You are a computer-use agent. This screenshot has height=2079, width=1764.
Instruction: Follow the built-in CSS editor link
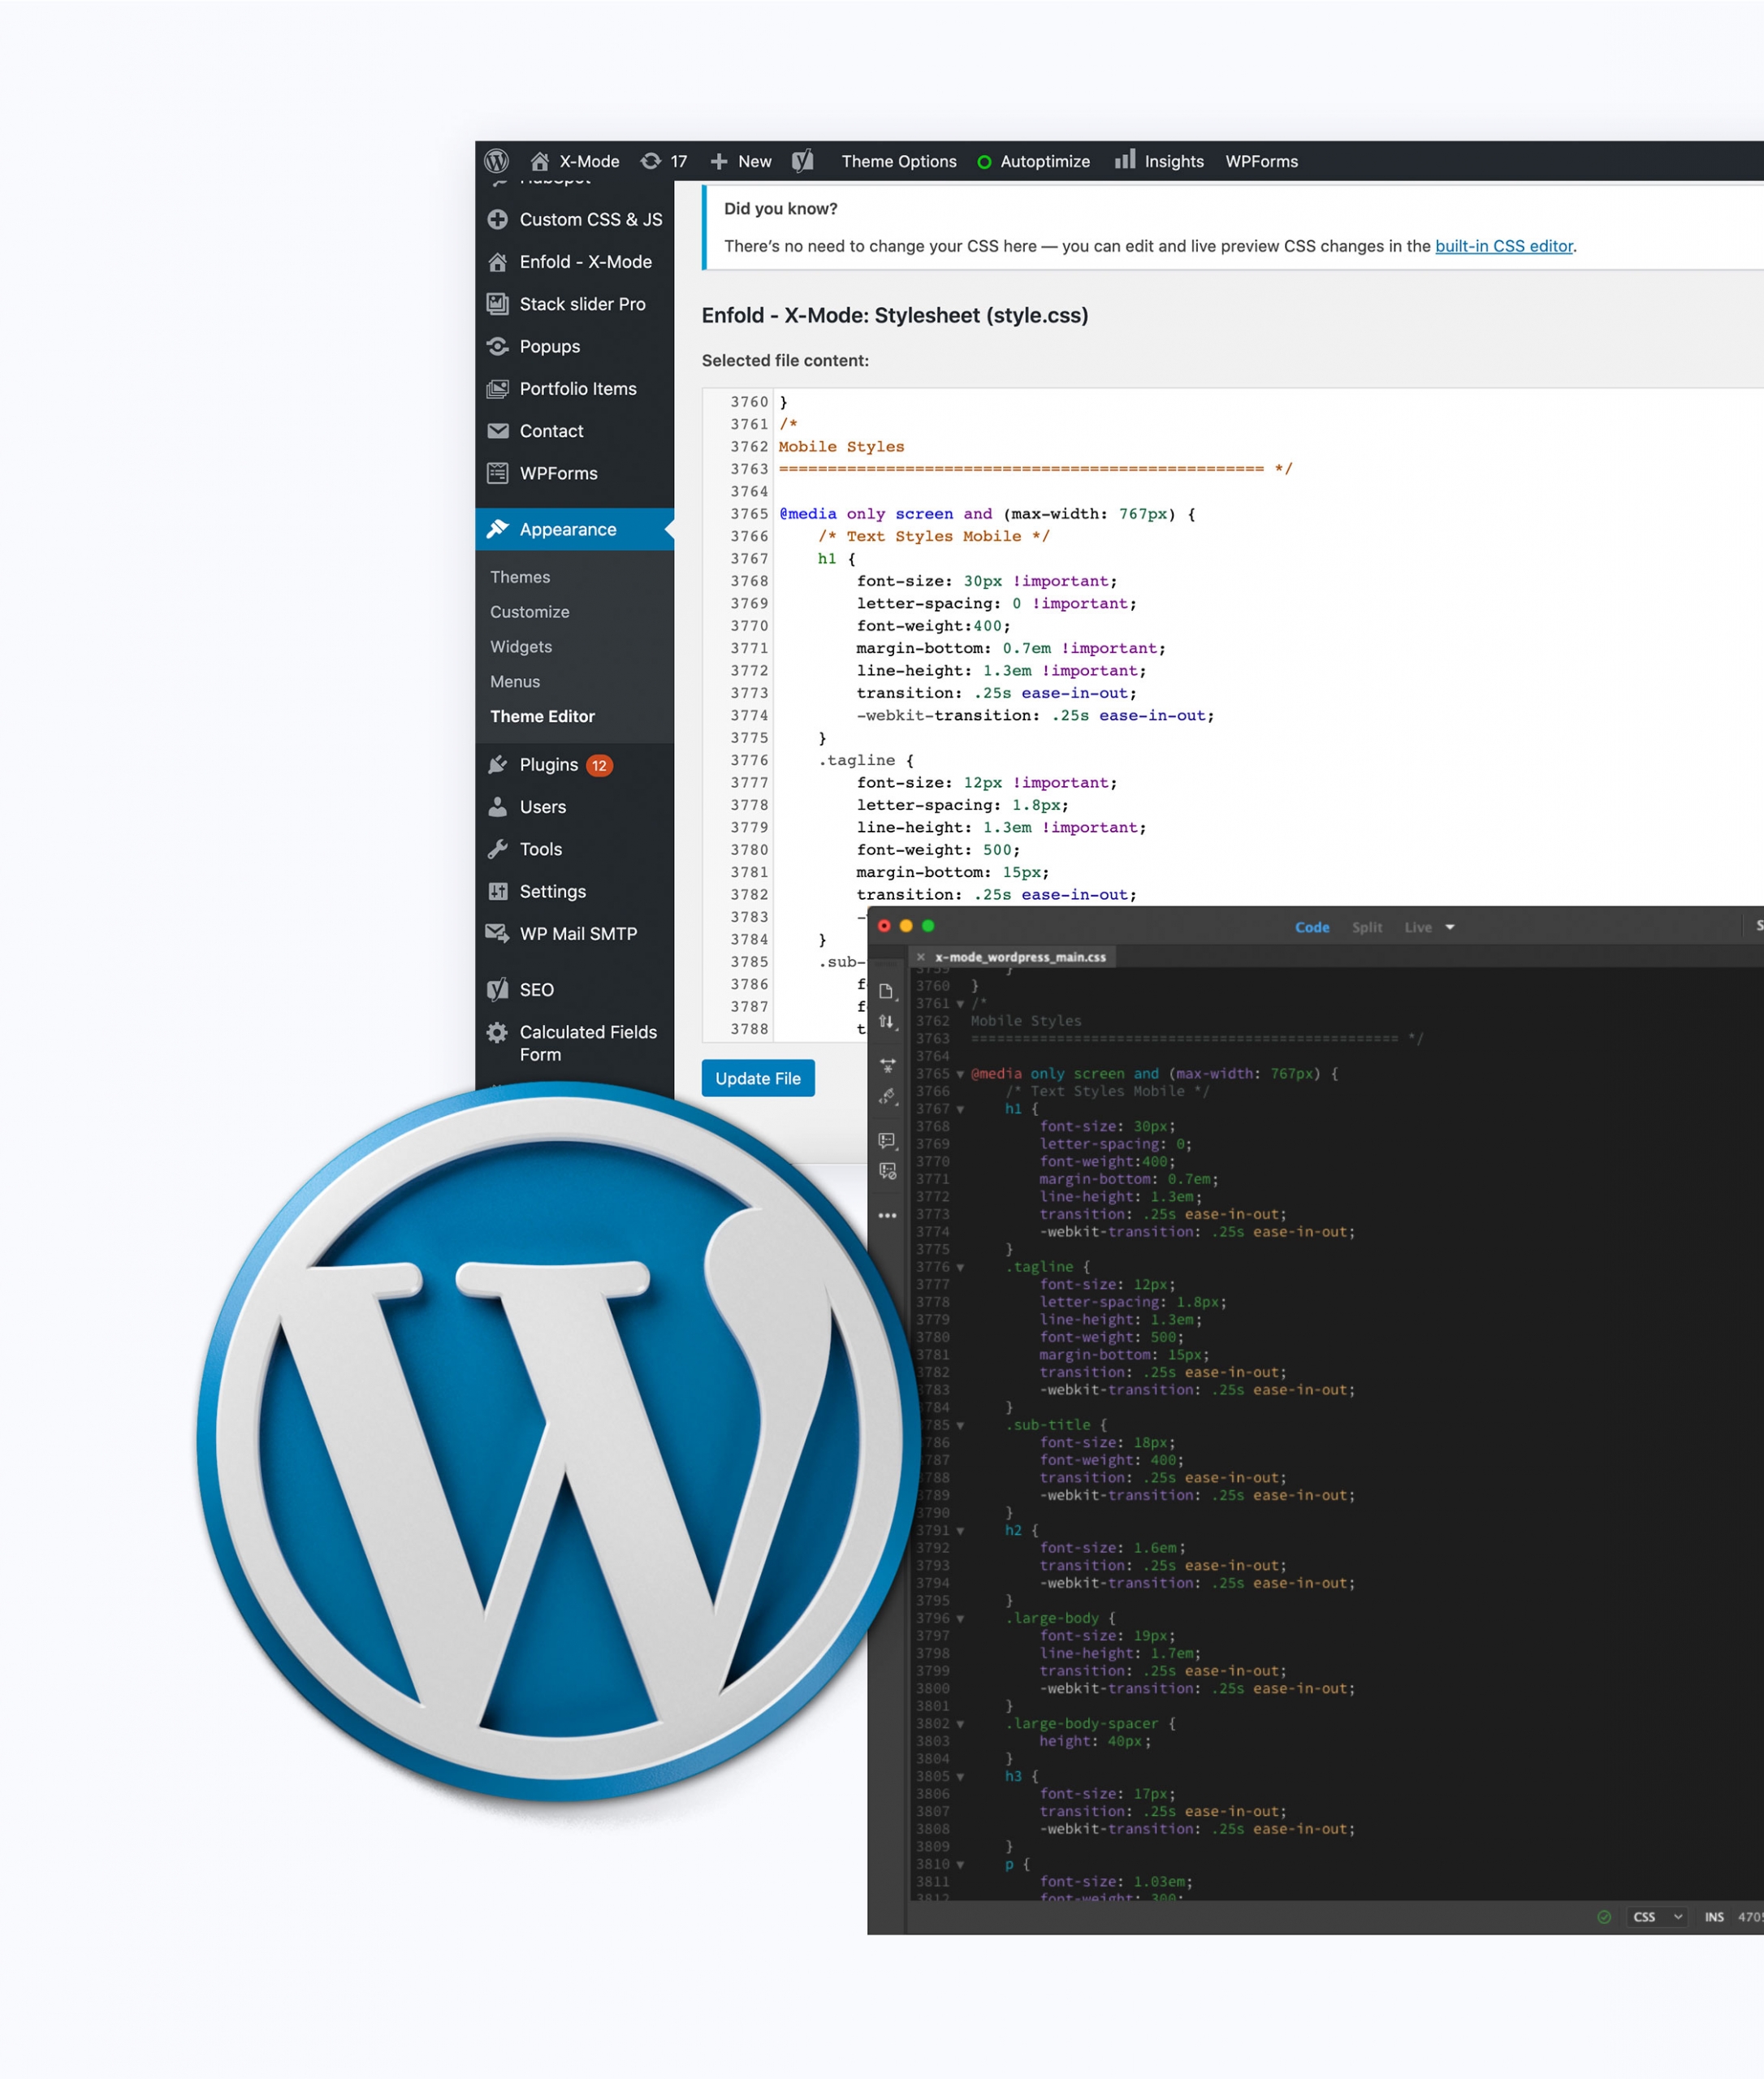pos(1504,246)
